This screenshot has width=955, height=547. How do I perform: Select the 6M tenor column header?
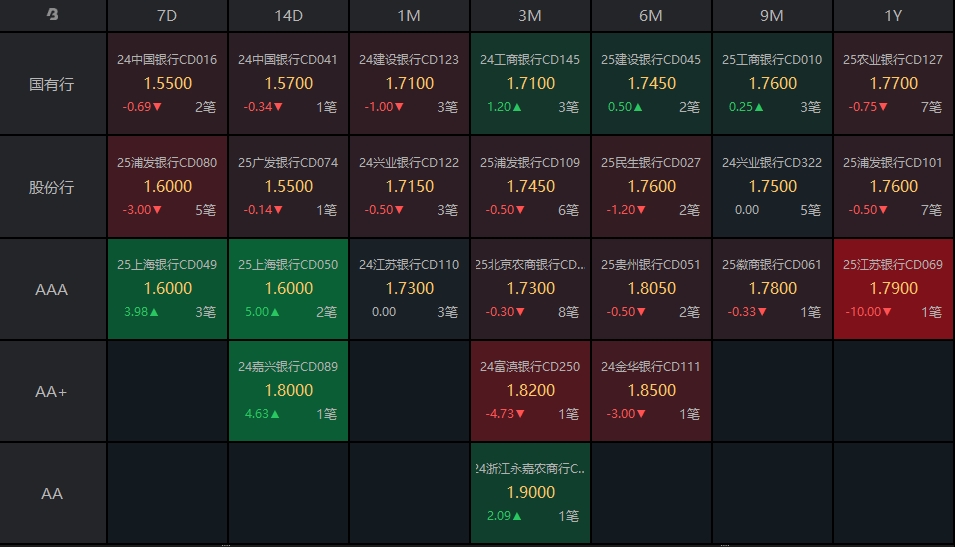[651, 15]
